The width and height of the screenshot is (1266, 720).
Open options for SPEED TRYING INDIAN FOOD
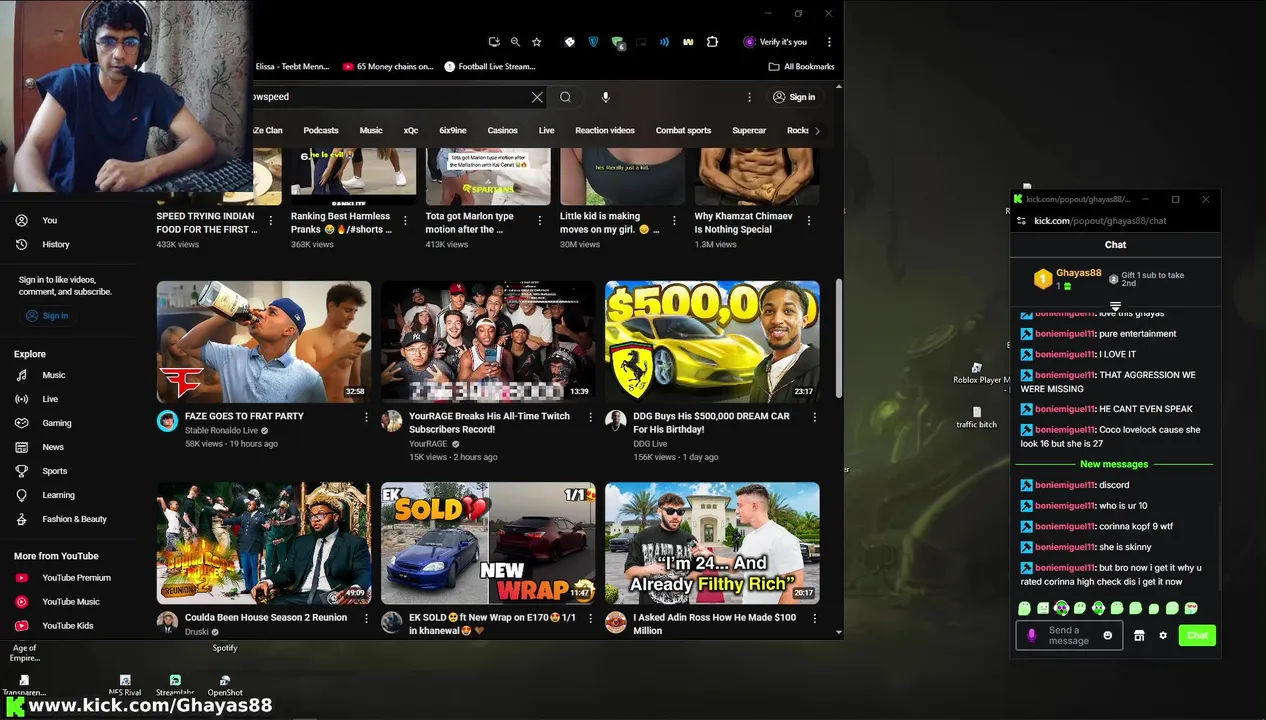[x=270, y=220]
